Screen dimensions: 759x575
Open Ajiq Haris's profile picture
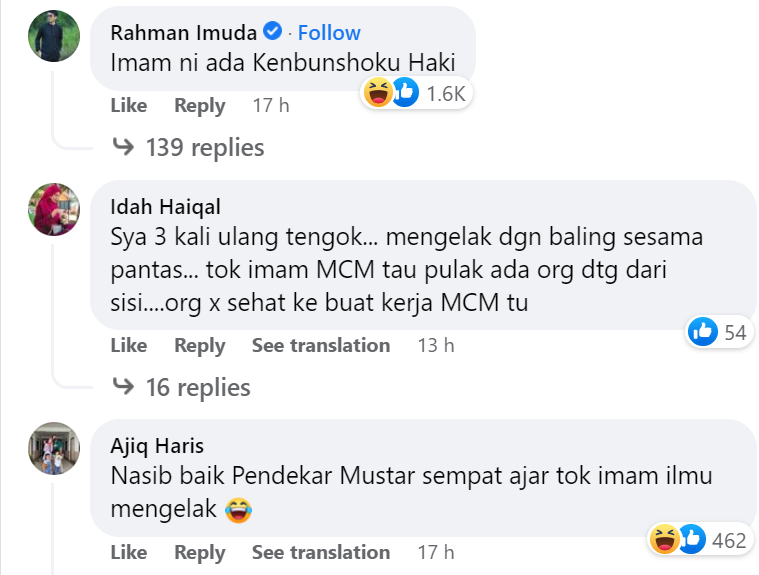tap(54, 448)
